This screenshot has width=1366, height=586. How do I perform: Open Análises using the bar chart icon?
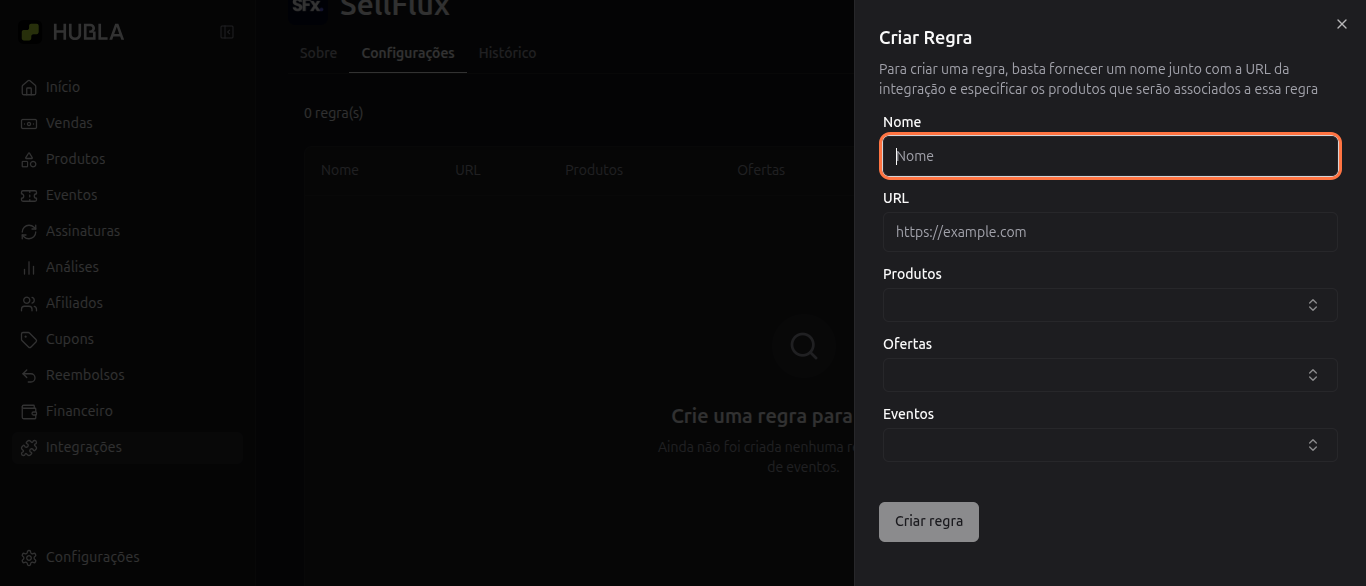coord(29,268)
